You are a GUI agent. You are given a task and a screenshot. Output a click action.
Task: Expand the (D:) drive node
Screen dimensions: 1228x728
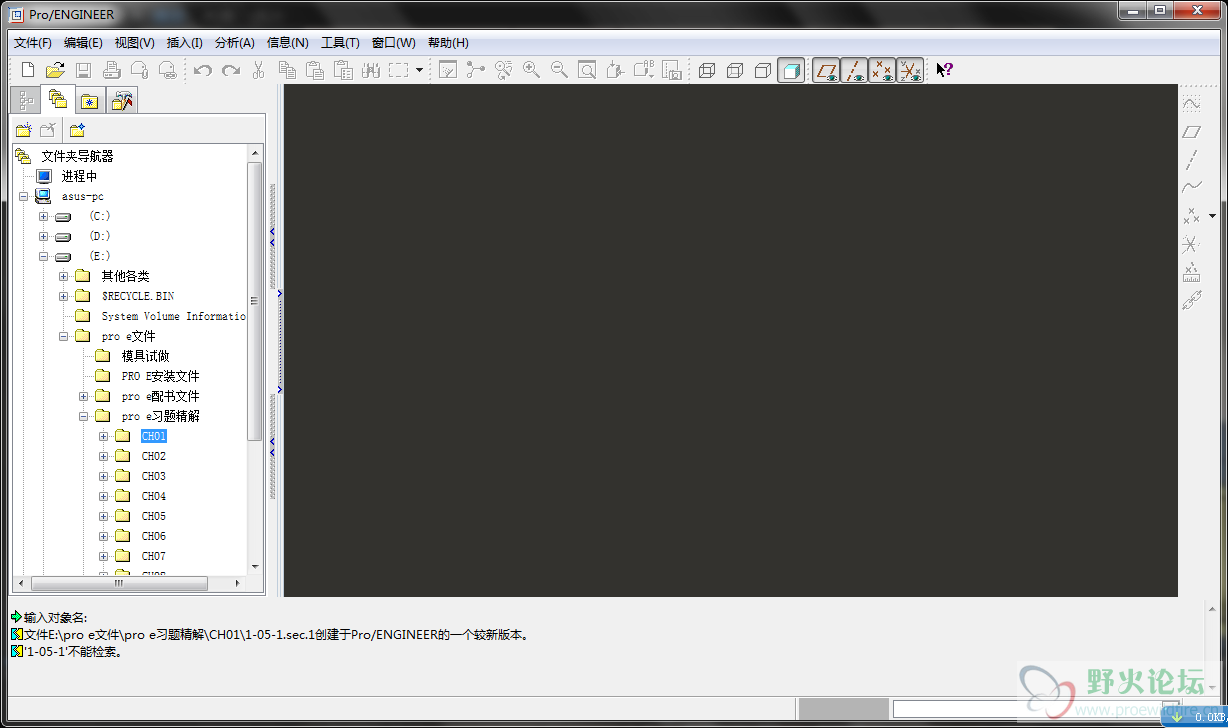[43, 236]
